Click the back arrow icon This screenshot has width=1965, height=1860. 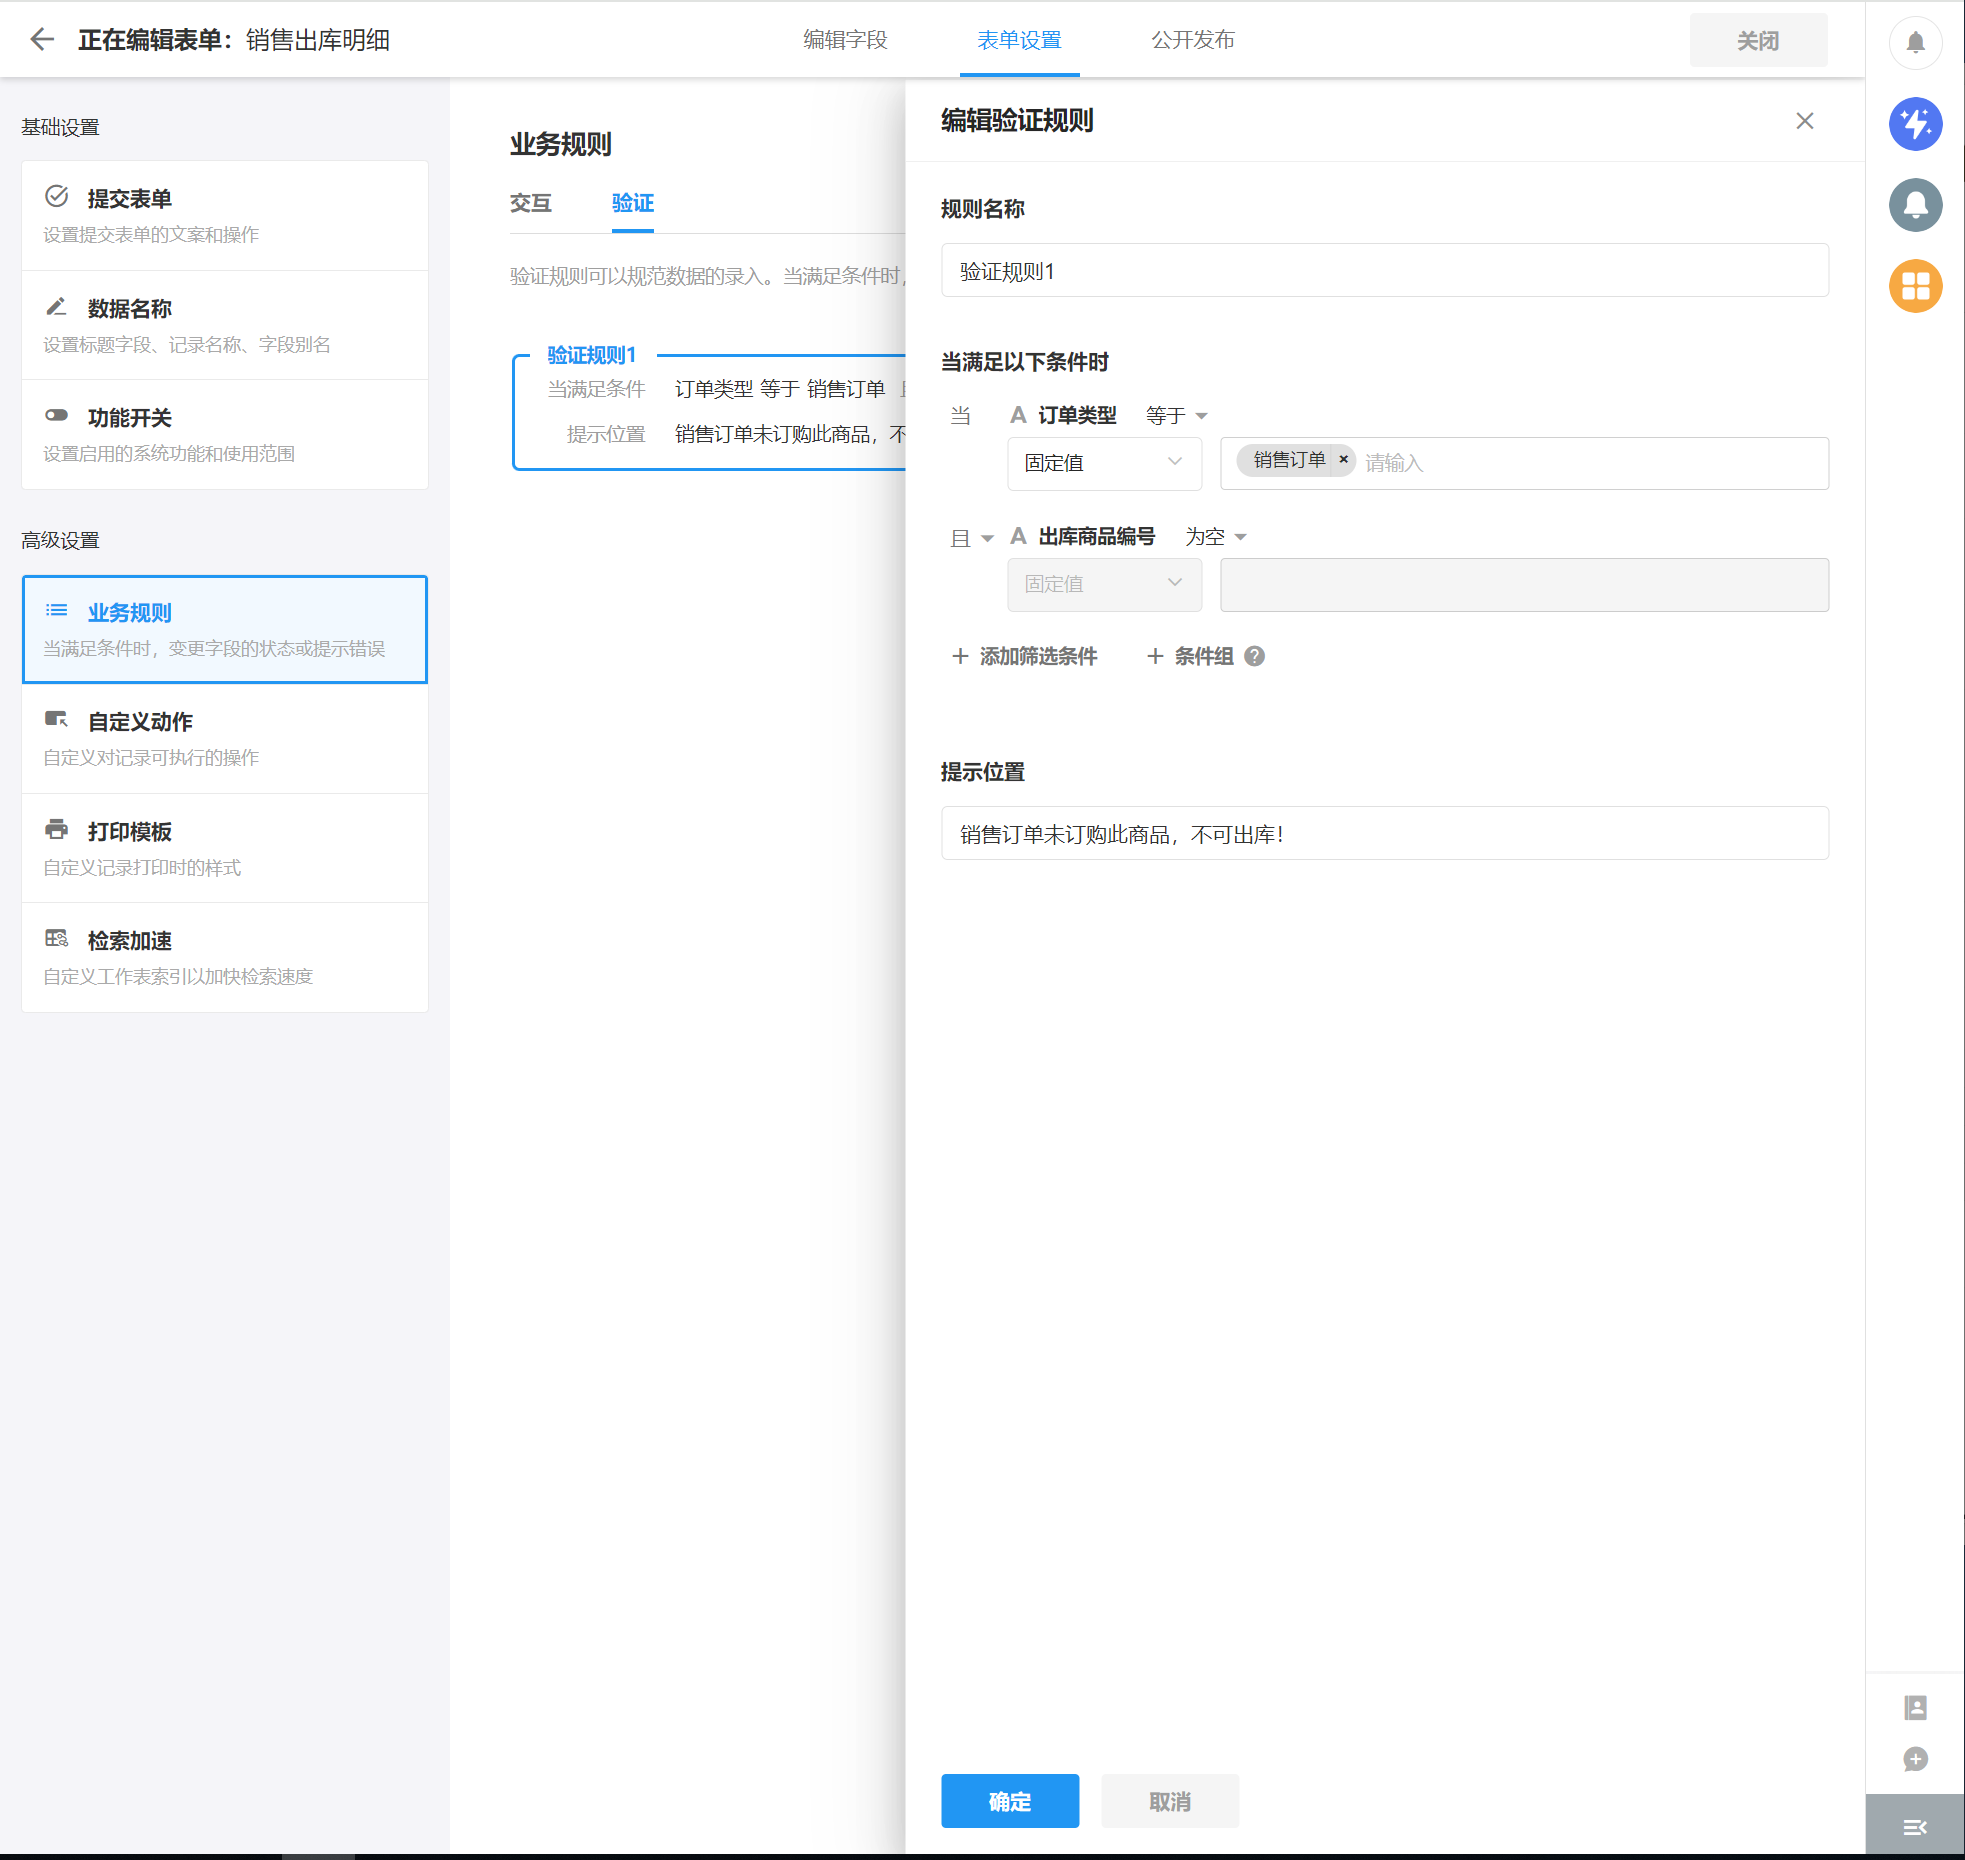click(42, 40)
